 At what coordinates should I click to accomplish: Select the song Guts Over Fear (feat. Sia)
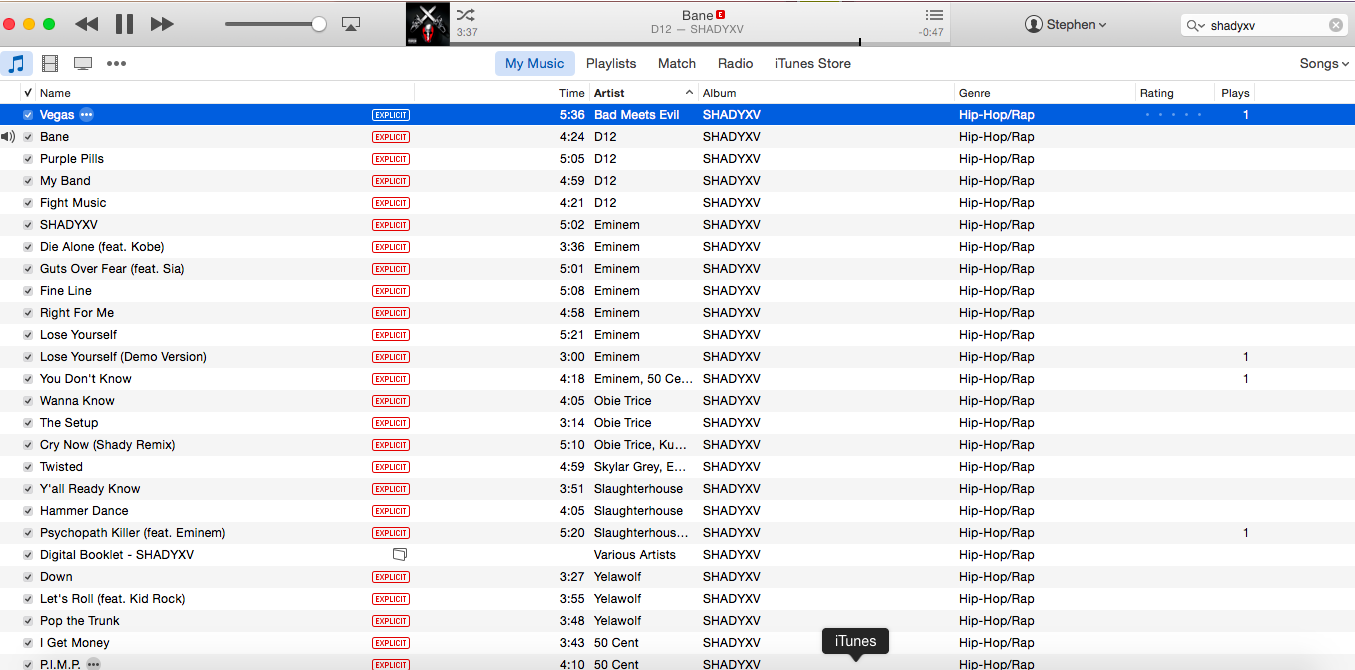[x=112, y=269]
